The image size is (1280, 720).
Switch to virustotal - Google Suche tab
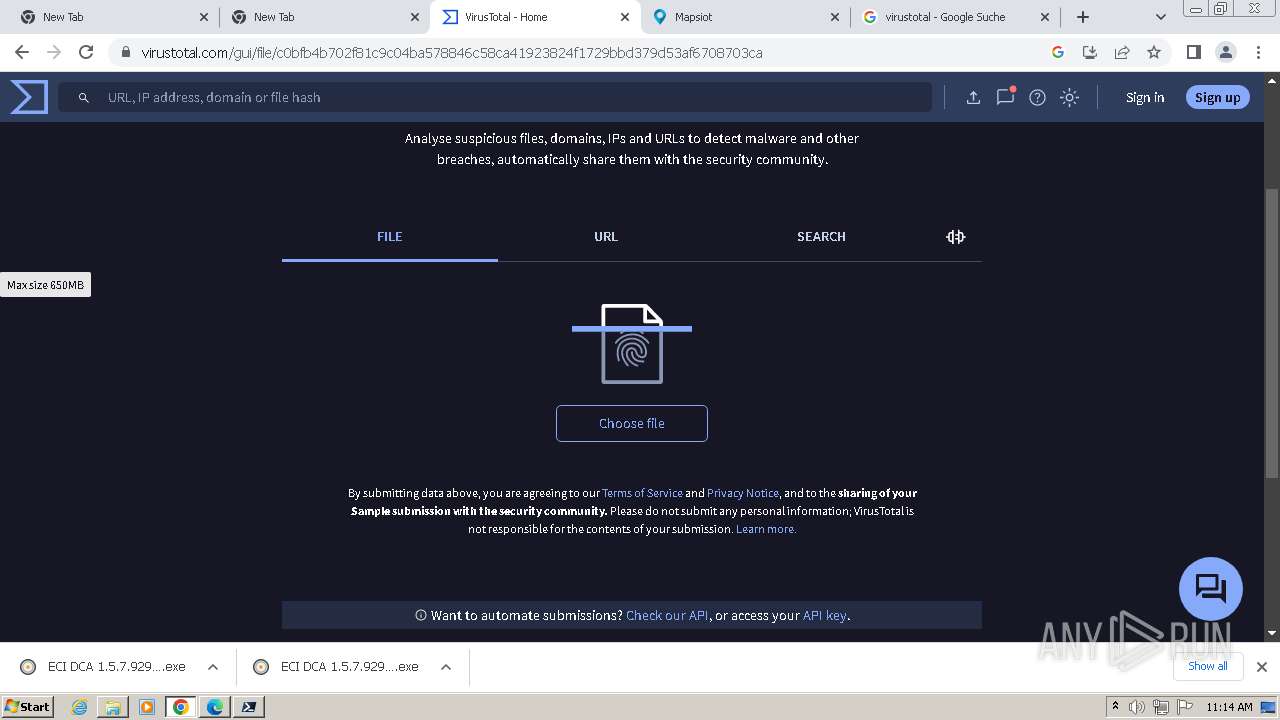point(956,17)
